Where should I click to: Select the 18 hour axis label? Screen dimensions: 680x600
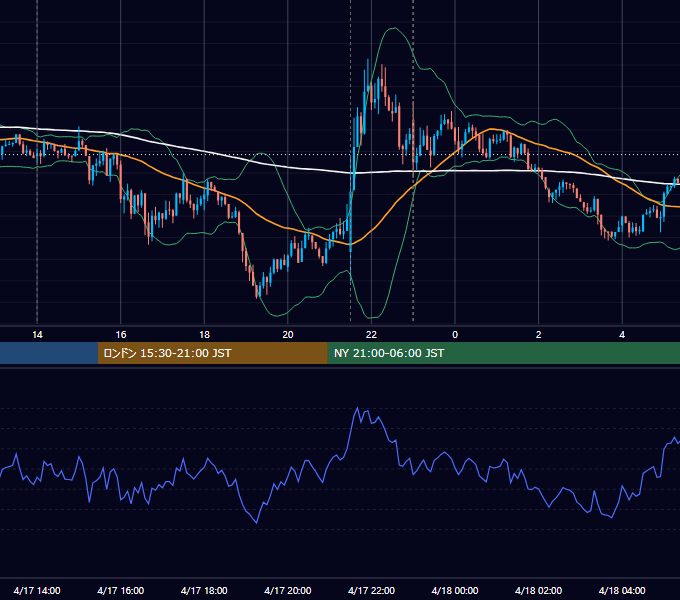(x=204, y=335)
